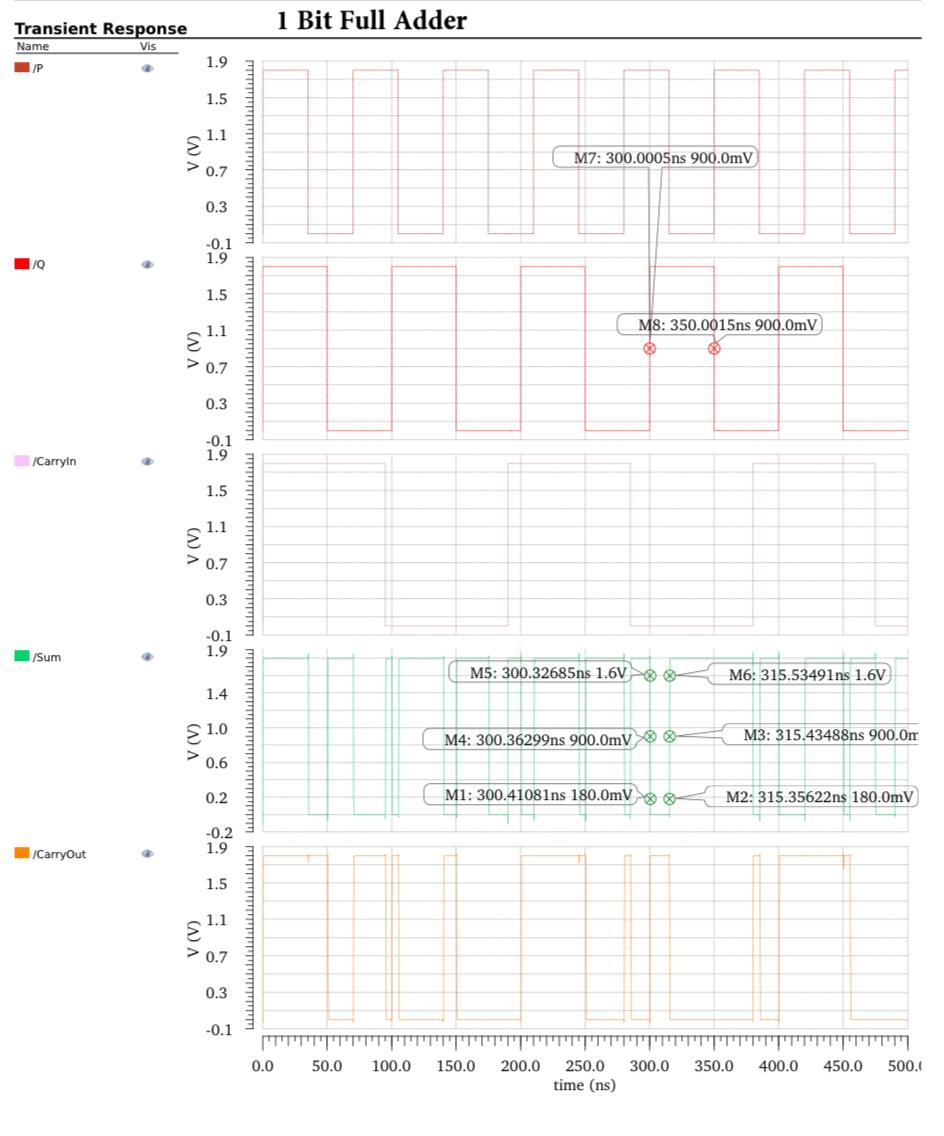Hide the /CarryIn trace via its eye icon
The image size is (944, 1136).
(146, 461)
